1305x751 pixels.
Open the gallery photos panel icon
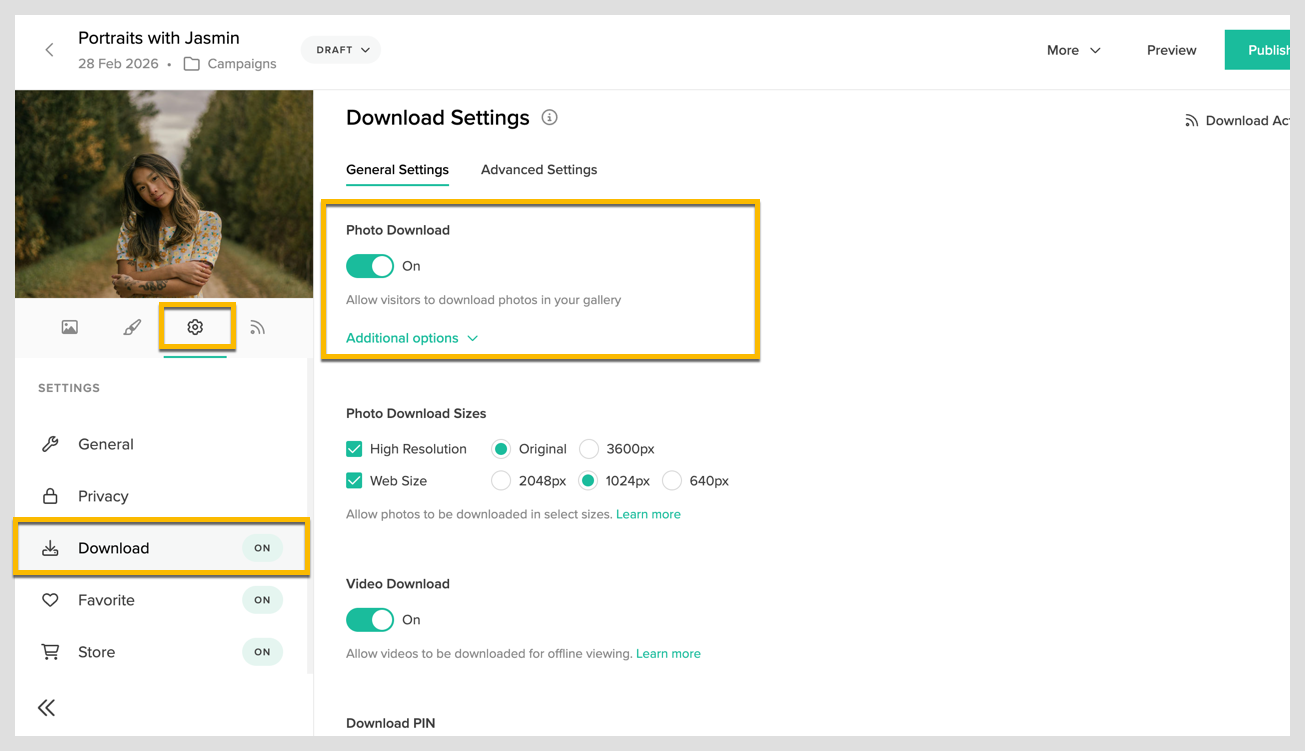pyautogui.click(x=69, y=326)
